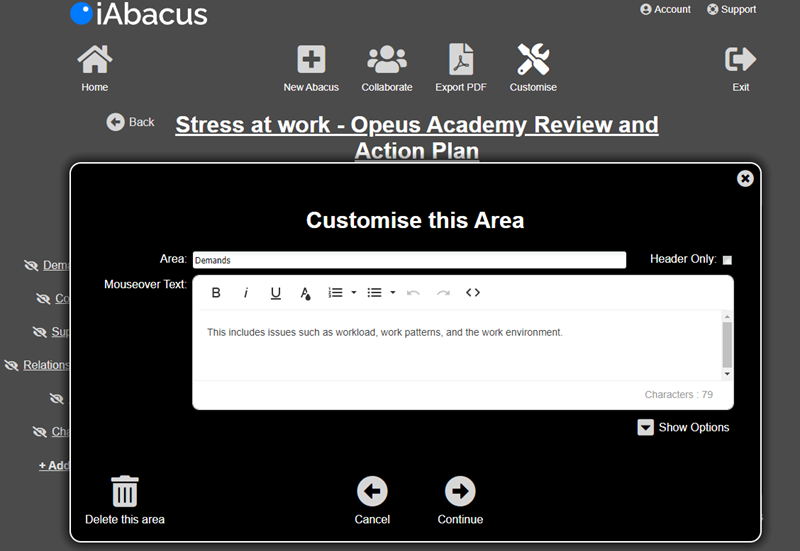800x551 pixels.
Task: Open the text color picker
Action: point(305,293)
